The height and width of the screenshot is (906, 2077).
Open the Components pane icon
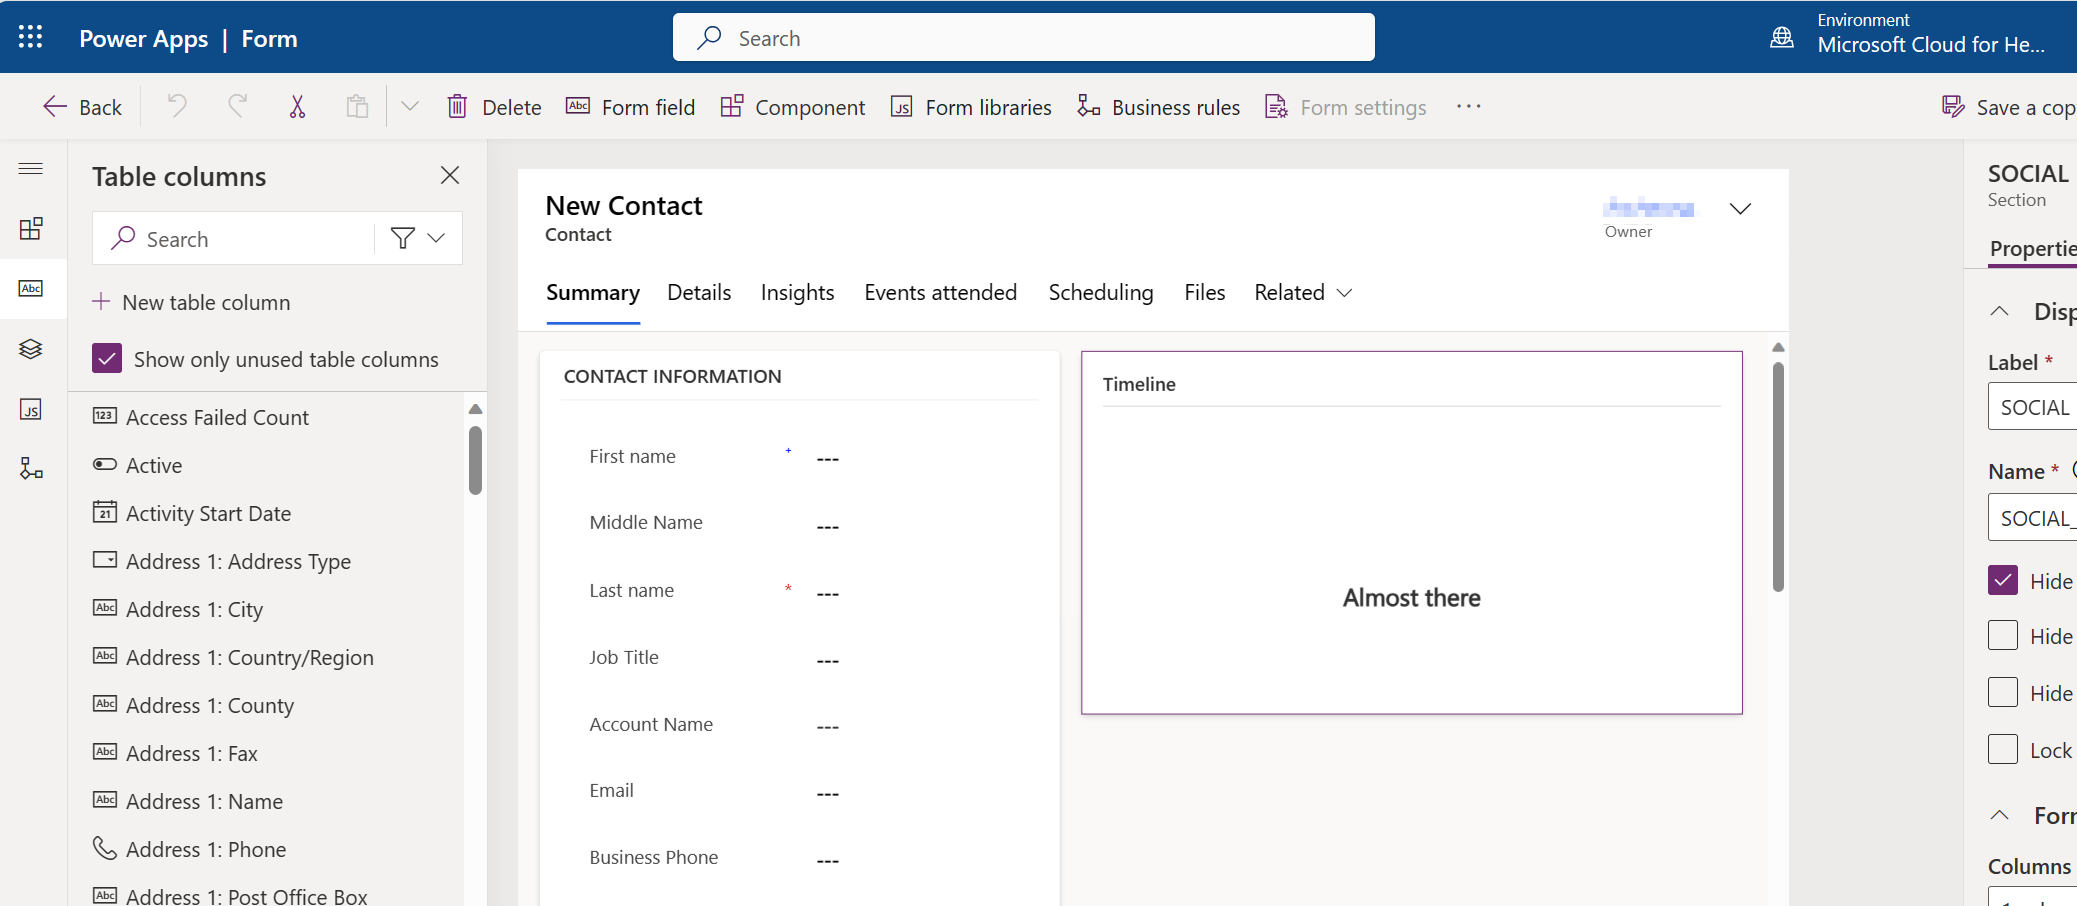coord(31,229)
